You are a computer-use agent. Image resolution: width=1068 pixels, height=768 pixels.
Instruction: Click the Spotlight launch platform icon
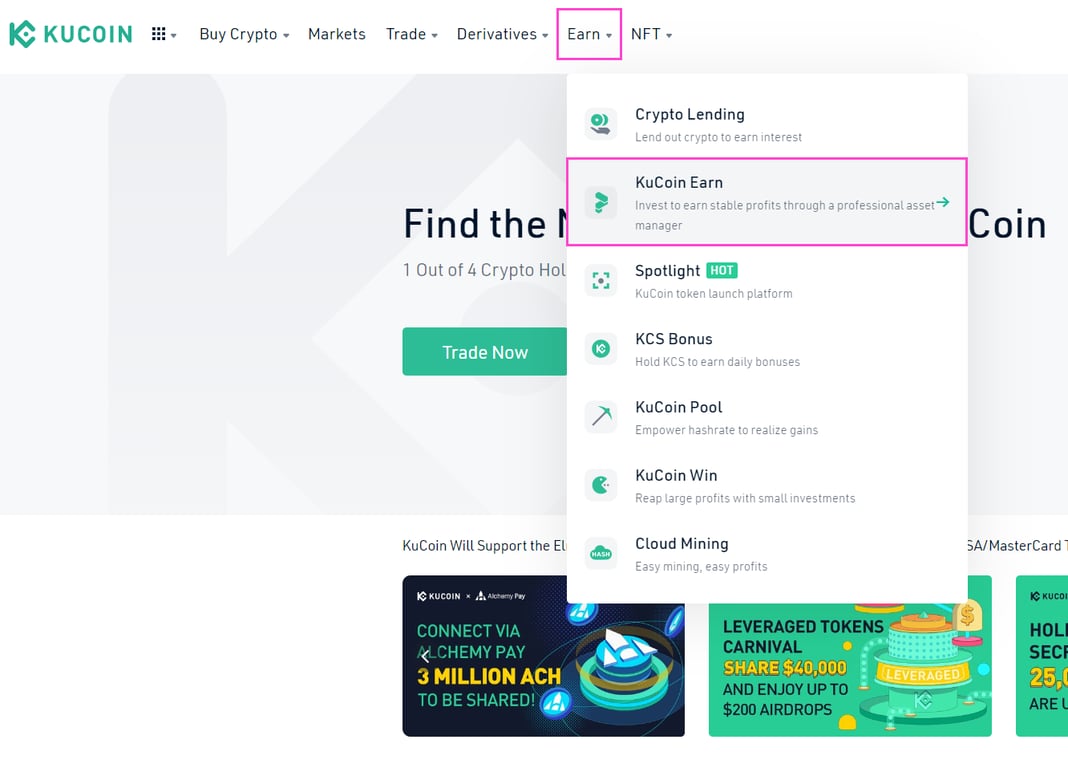click(601, 281)
